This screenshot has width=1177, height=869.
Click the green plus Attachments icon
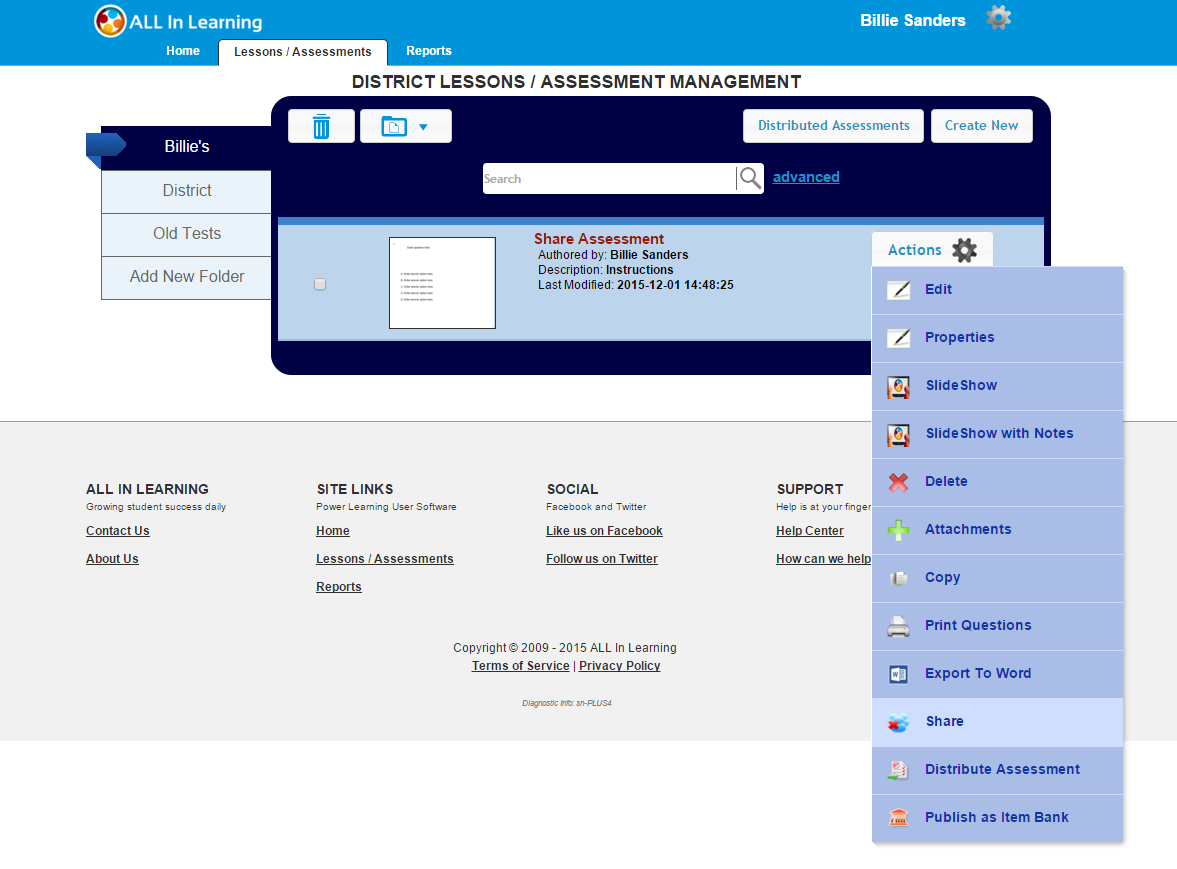pos(899,530)
